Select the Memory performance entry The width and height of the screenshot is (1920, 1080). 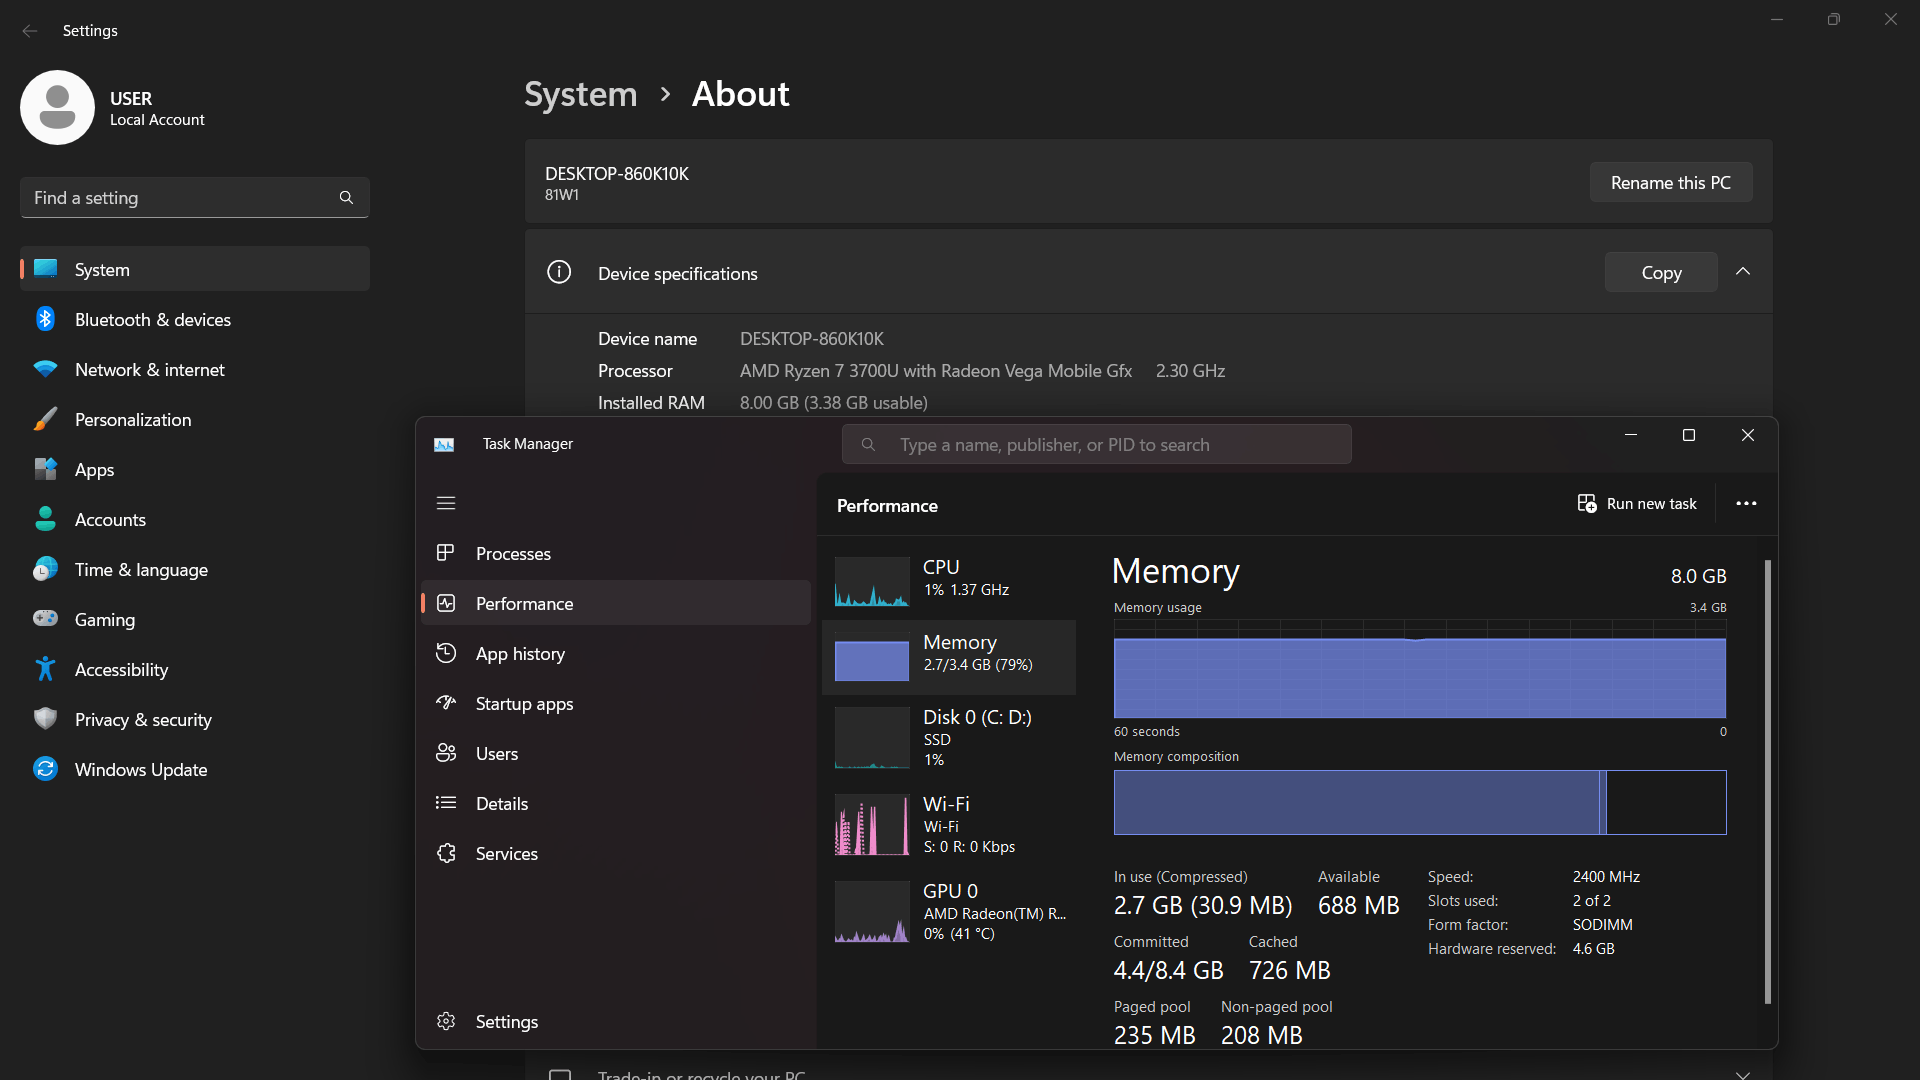click(949, 657)
